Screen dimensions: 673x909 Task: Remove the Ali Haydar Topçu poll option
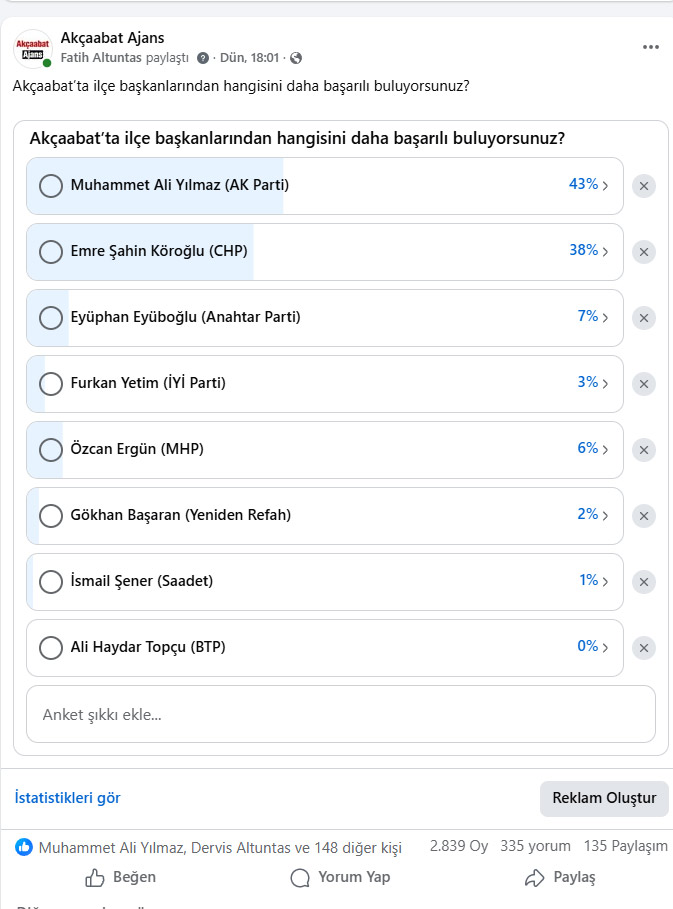(645, 648)
